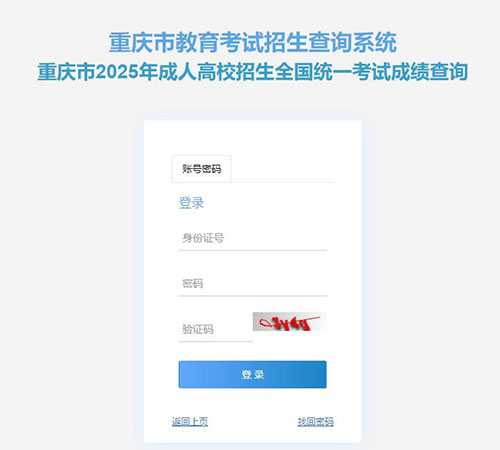Click the 2025年成人高校招生 subtitle heading
This screenshot has width=500, height=450.
(252, 72)
